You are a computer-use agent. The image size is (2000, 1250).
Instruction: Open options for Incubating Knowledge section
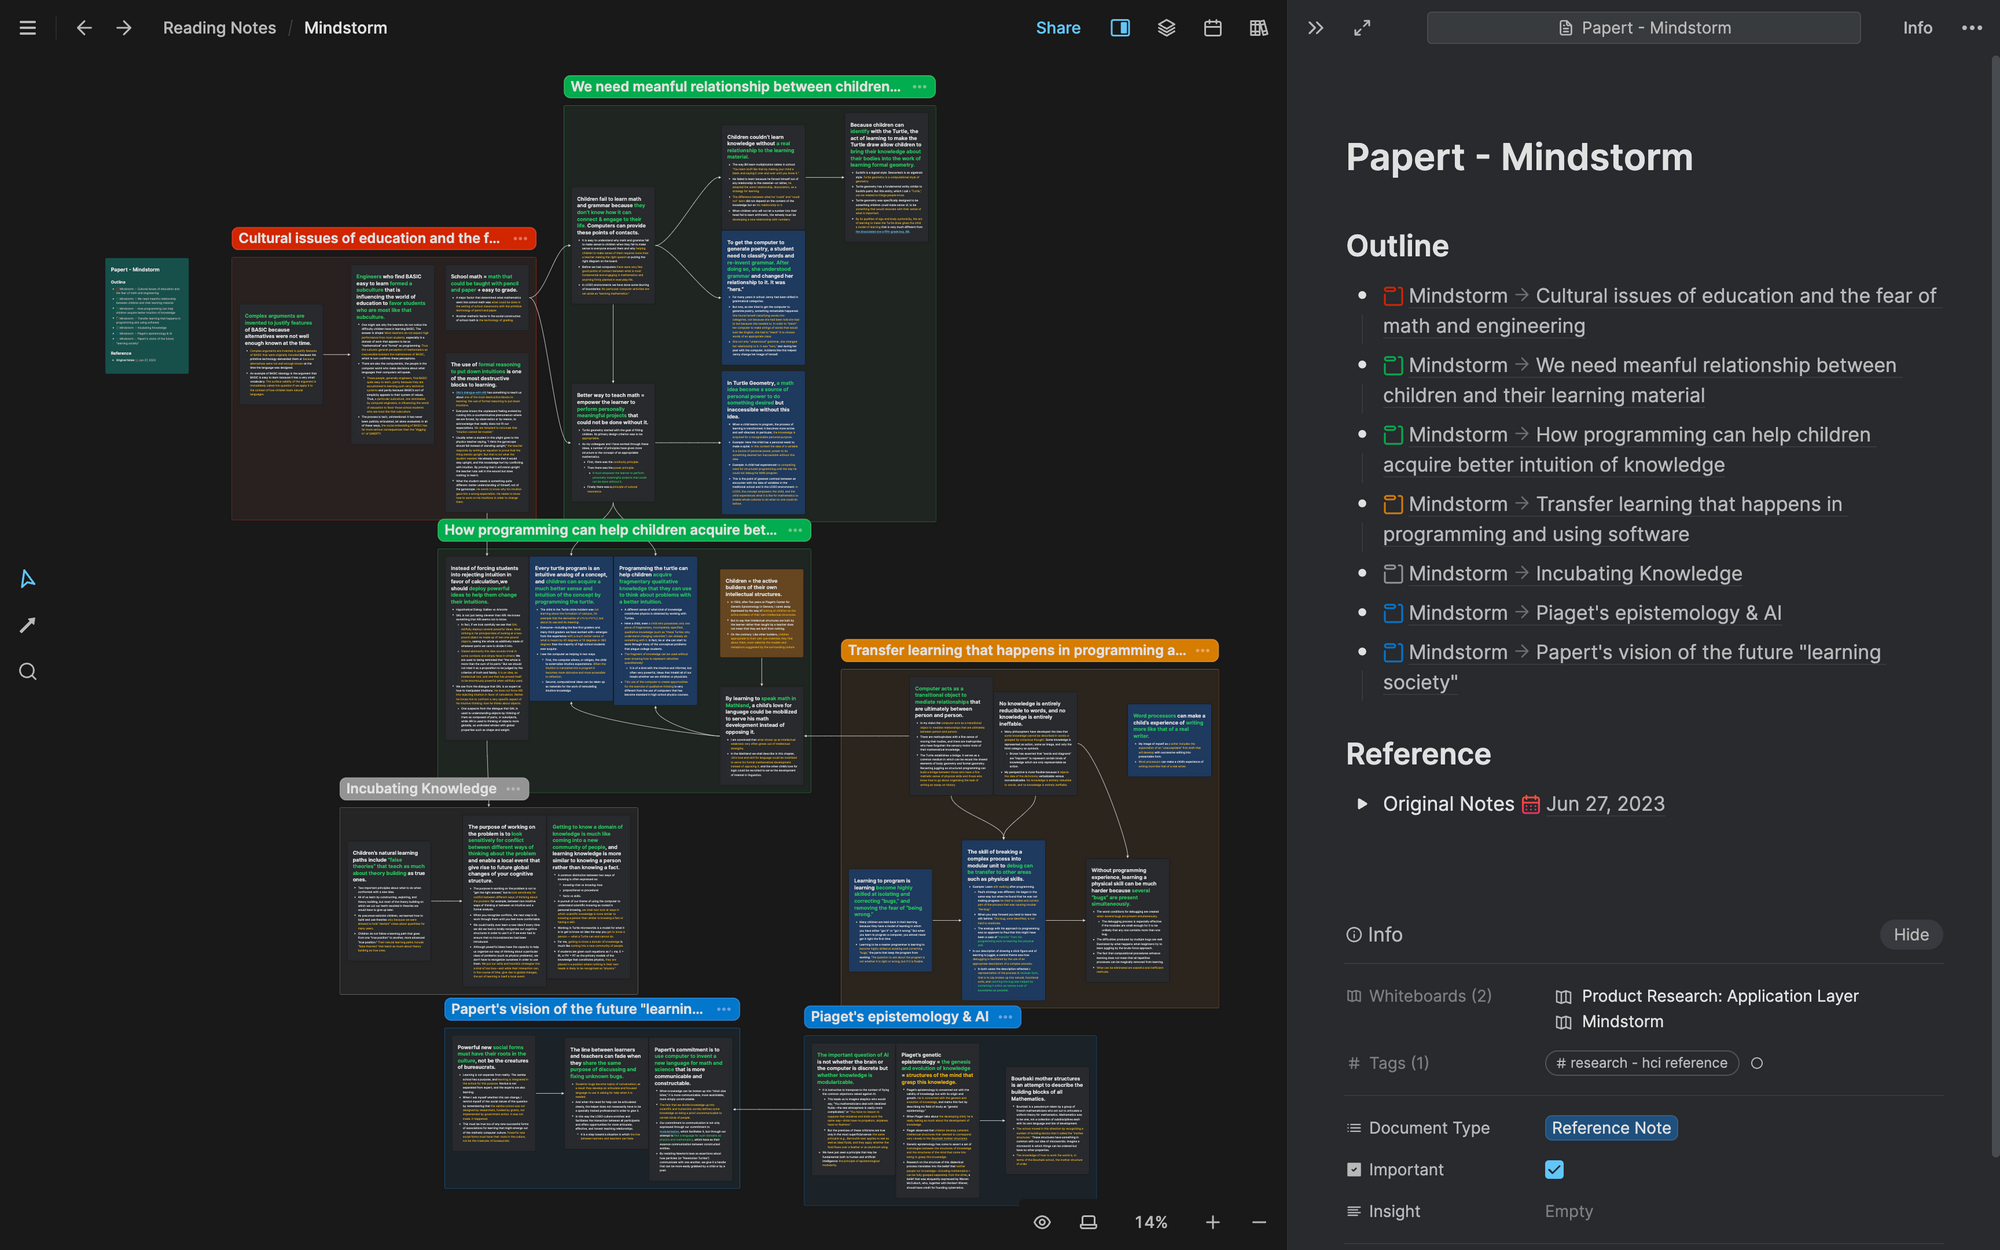(514, 789)
